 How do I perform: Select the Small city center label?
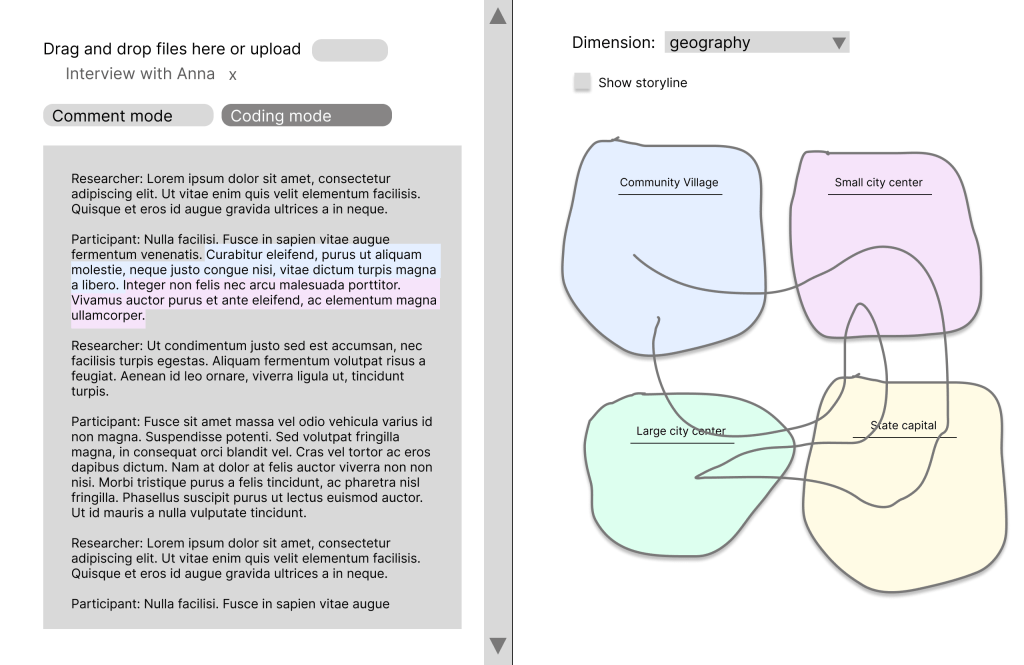pos(878,182)
